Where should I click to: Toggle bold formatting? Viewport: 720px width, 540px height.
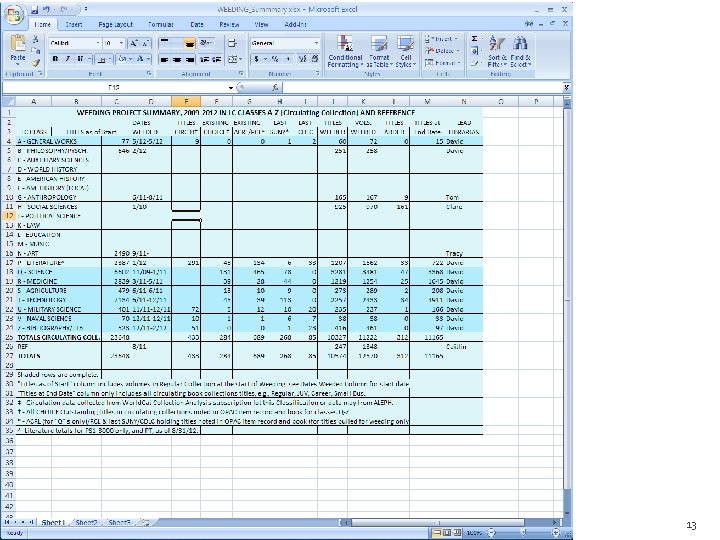(x=55, y=59)
